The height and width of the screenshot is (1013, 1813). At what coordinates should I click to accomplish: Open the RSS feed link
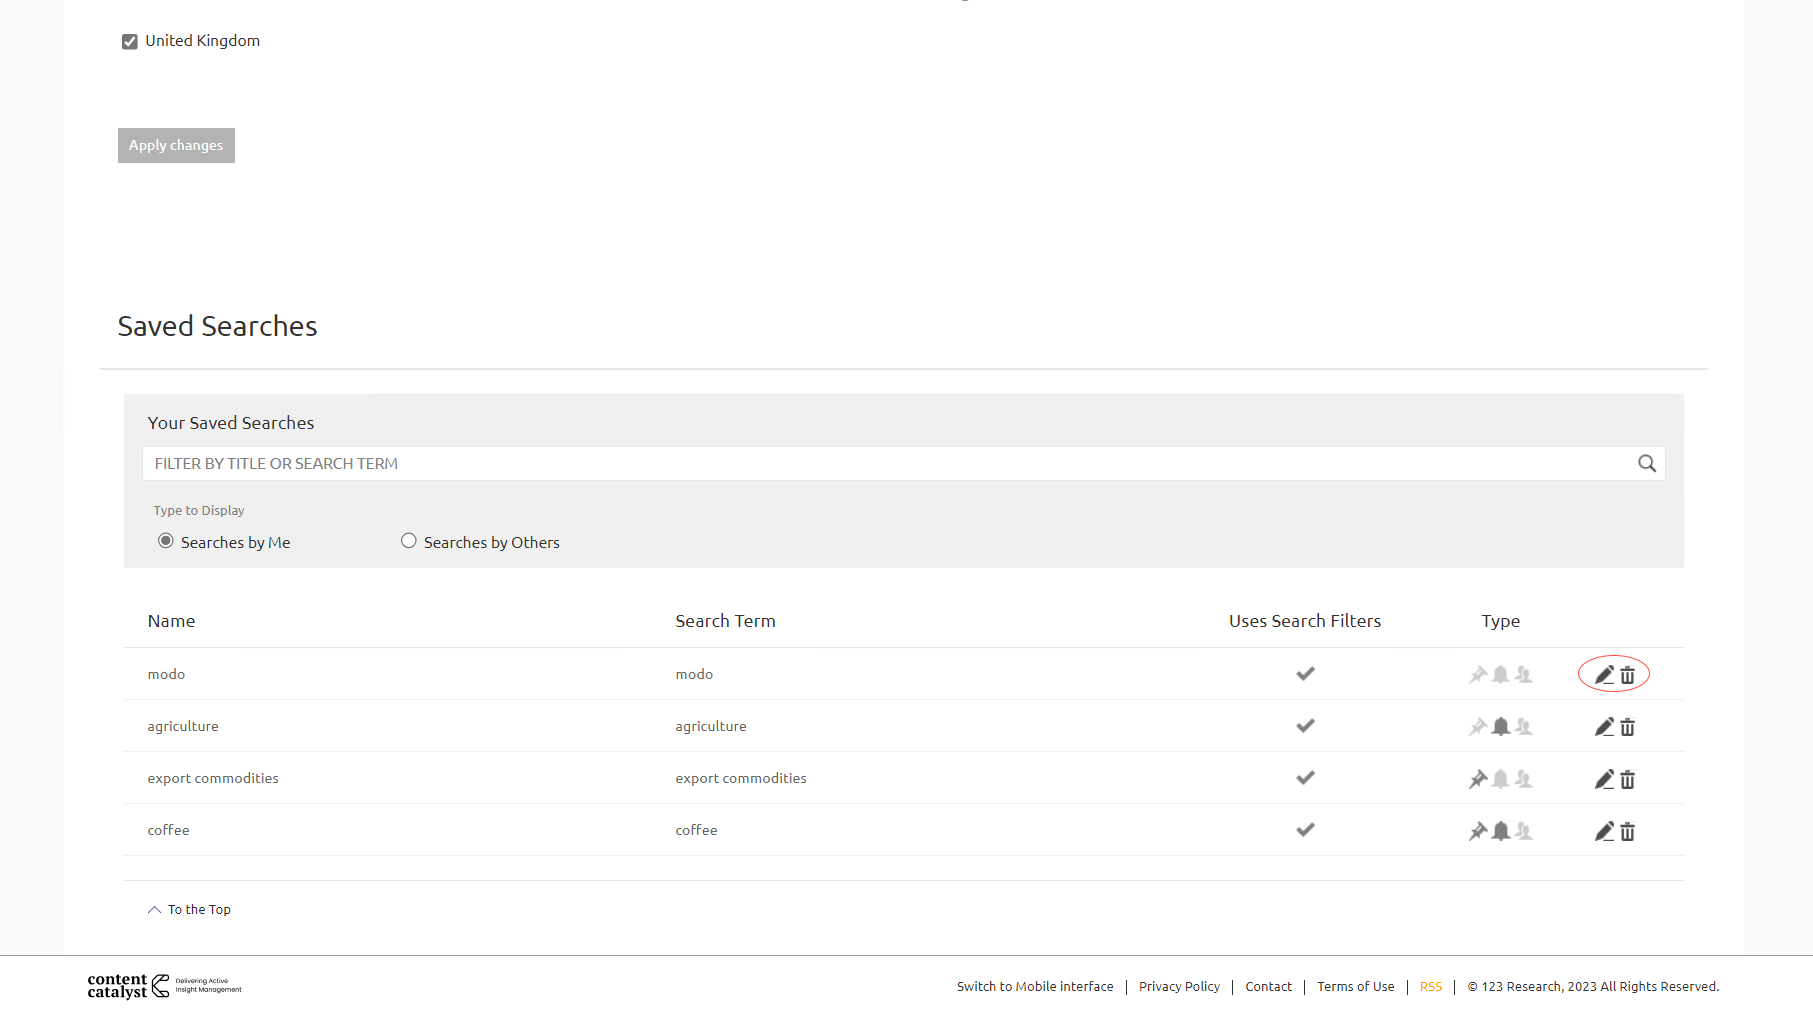[1430, 986]
